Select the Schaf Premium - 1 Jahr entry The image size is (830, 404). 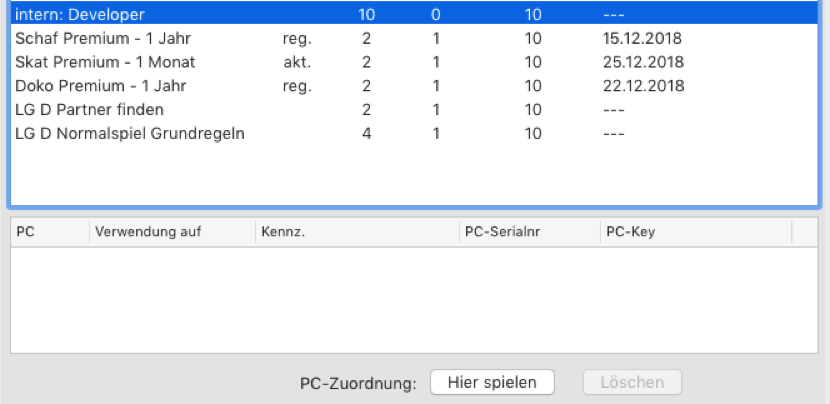[x=104, y=39]
